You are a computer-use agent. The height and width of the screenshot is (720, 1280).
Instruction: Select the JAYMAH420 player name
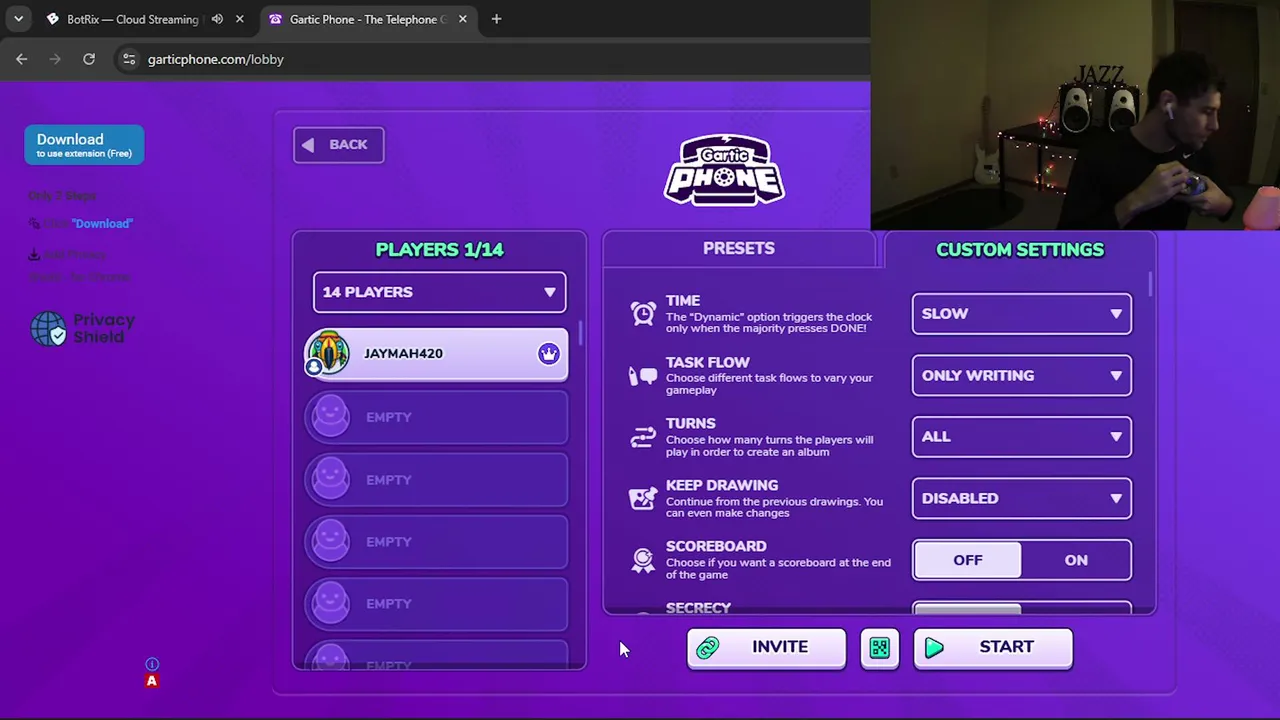tap(403, 353)
